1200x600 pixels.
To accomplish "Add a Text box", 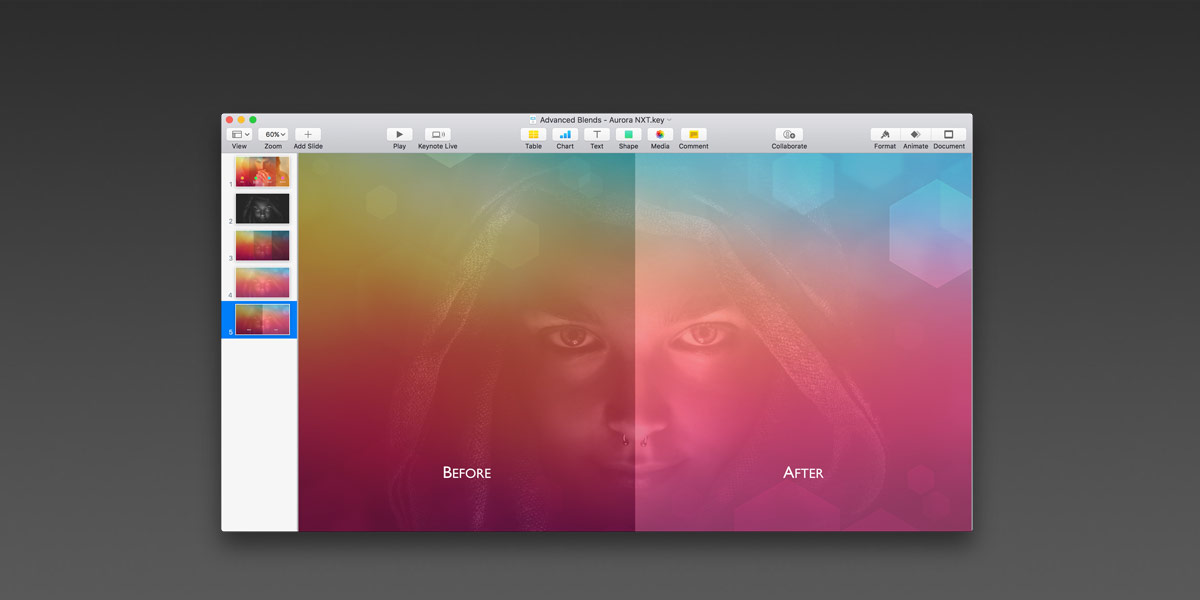I will coord(597,134).
